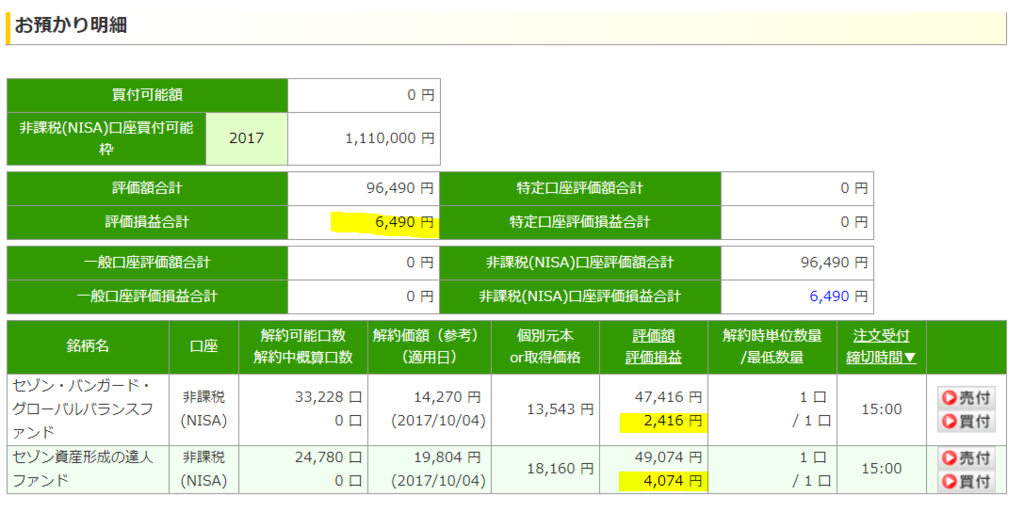
Task: Sort by 評価額 column link
Action: pyautogui.click(x=653, y=336)
